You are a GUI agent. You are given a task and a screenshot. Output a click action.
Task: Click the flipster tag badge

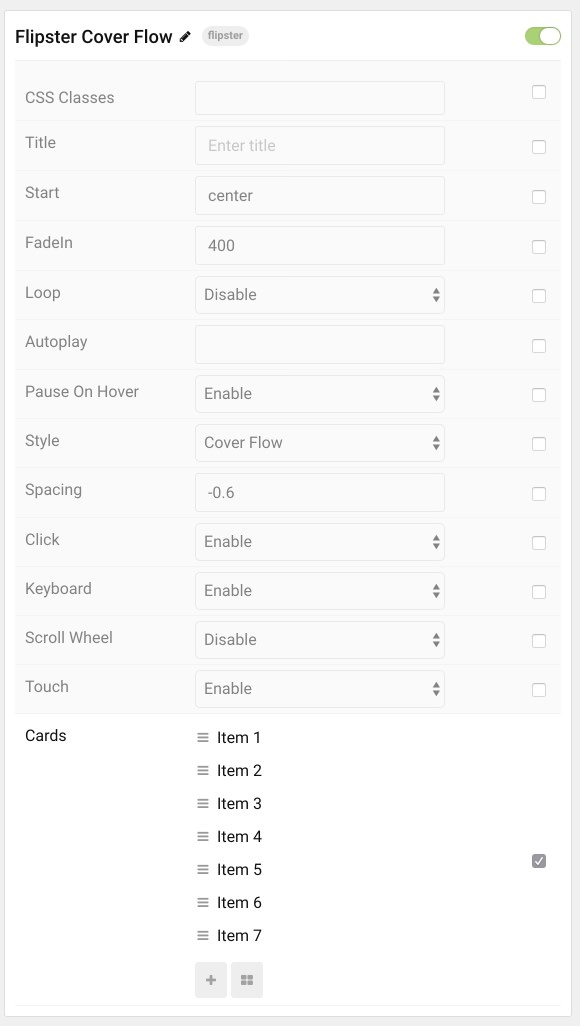point(225,36)
